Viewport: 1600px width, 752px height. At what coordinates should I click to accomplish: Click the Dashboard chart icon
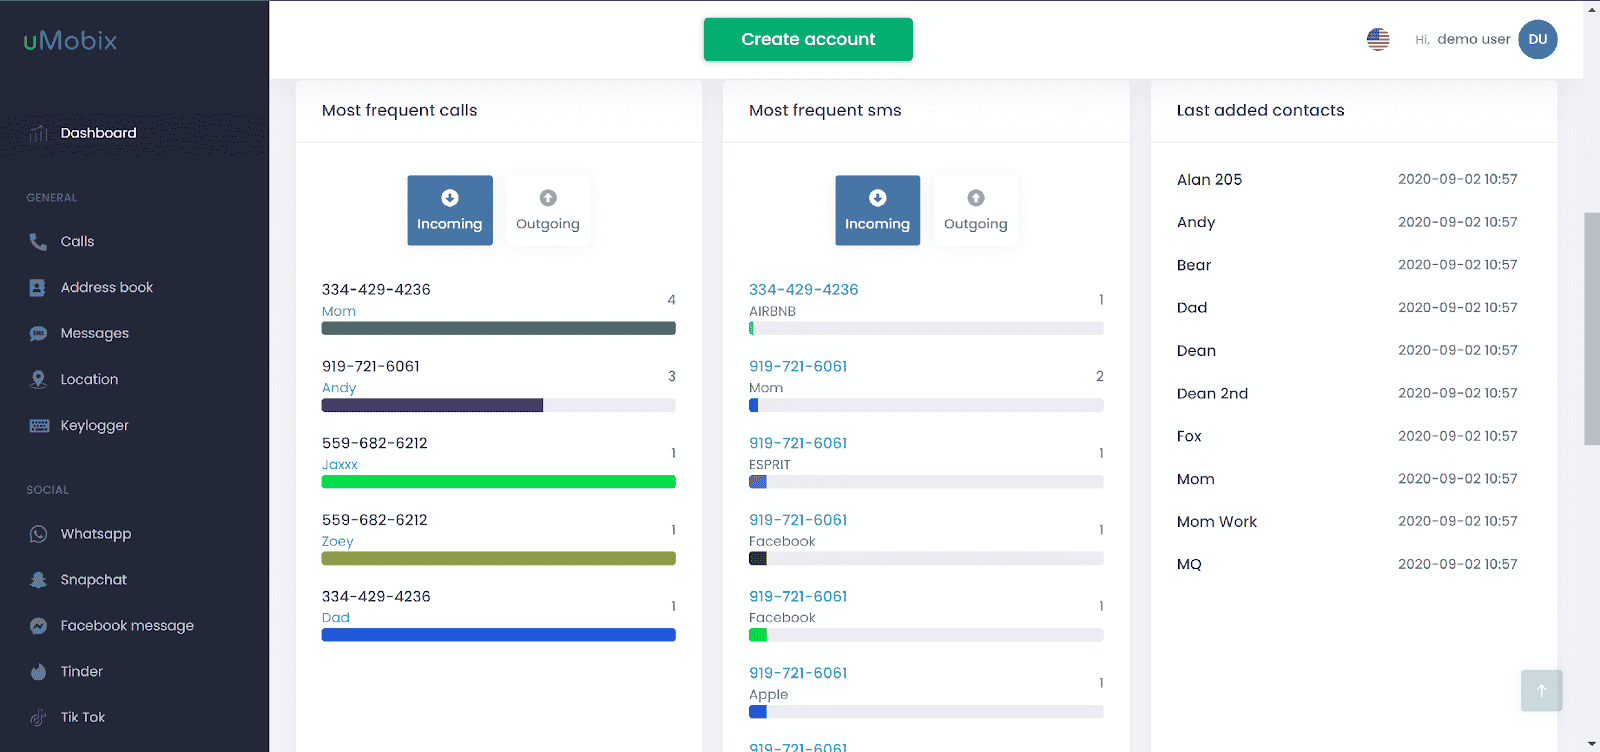click(x=38, y=133)
